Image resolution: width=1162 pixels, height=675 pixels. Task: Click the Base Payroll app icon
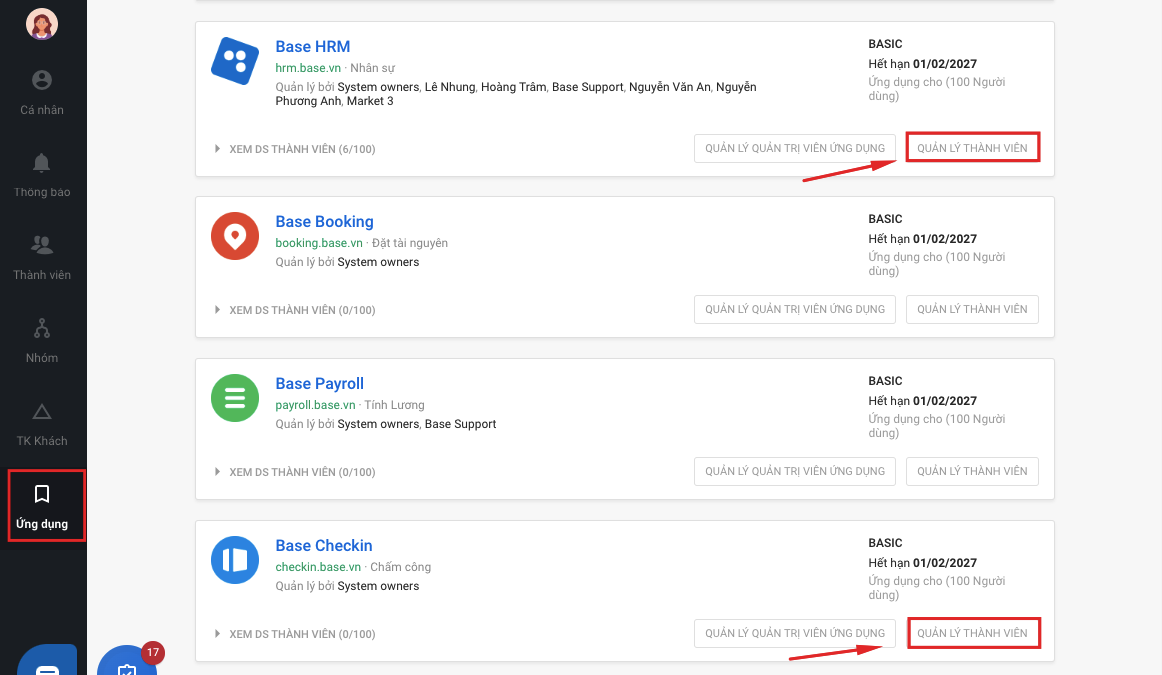pos(235,398)
